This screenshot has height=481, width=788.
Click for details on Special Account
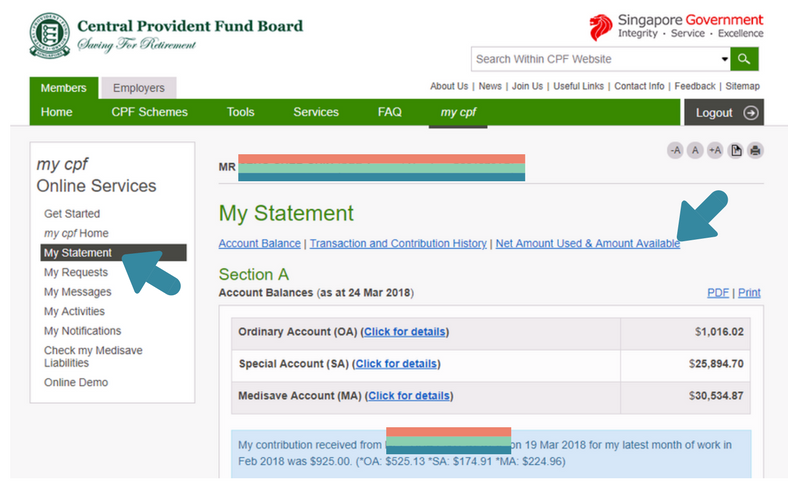tap(396, 364)
